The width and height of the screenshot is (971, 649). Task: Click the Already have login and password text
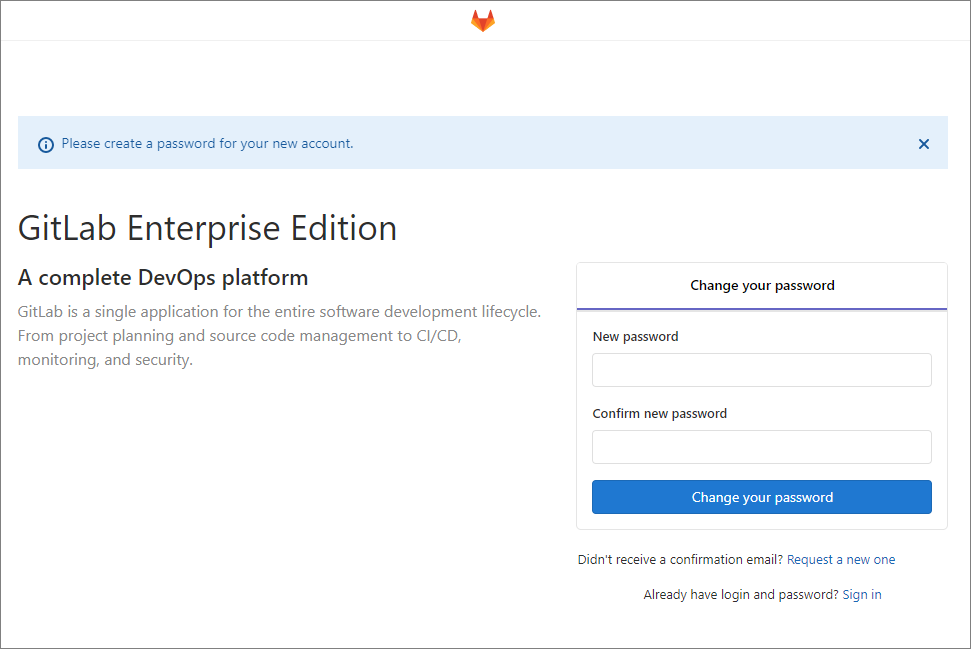pyautogui.click(x=740, y=595)
